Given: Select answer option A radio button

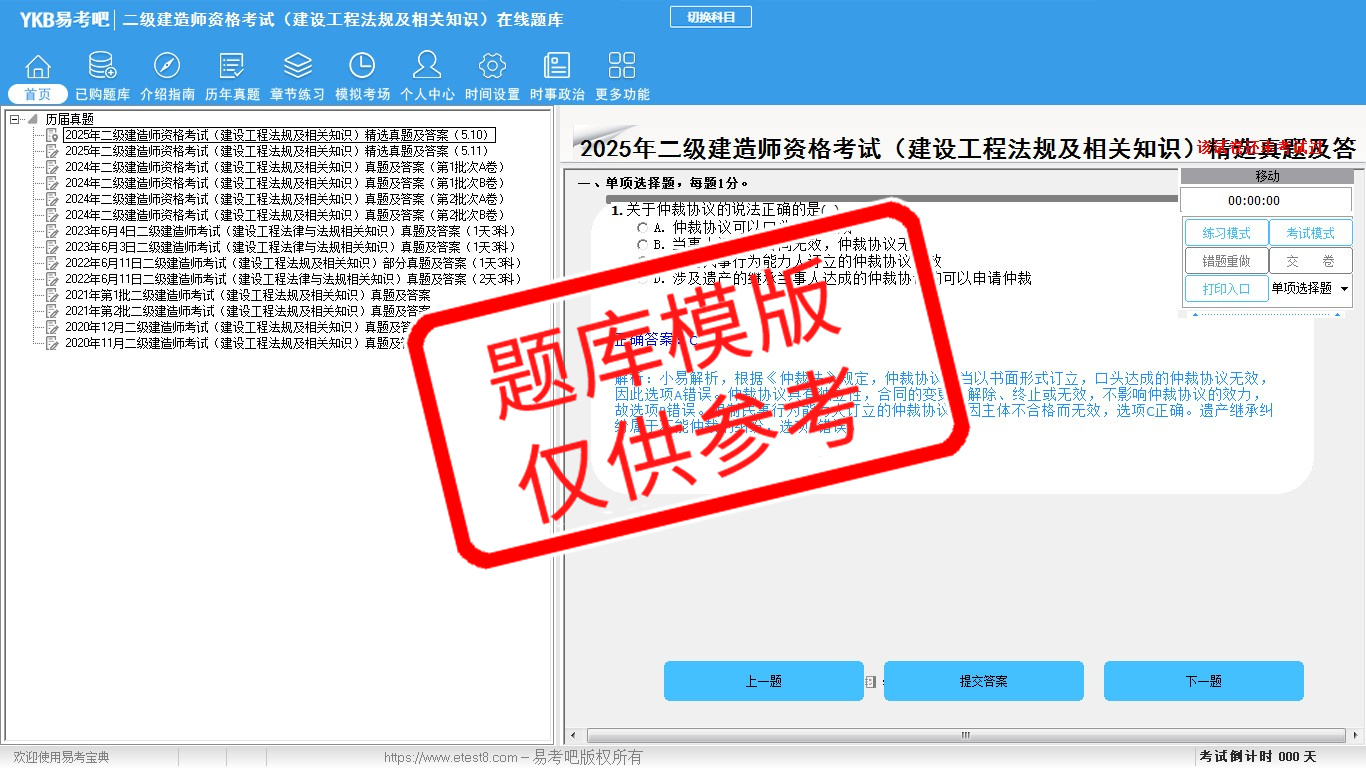Looking at the screenshot, I should point(642,228).
